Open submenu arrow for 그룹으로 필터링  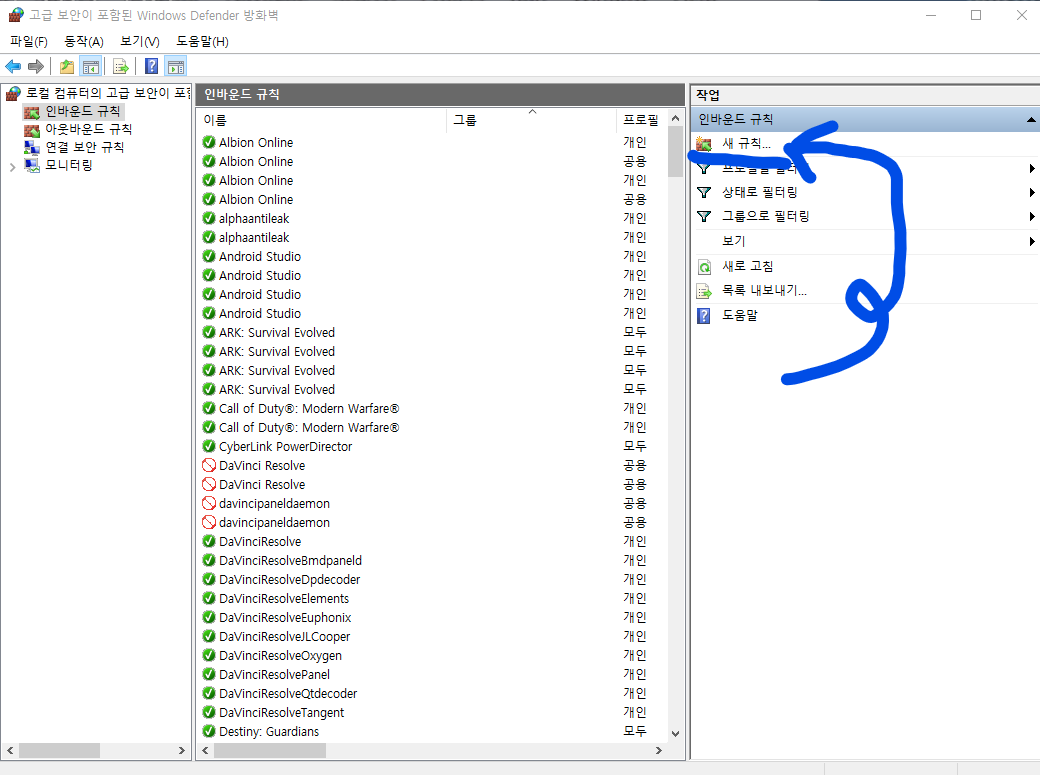point(1032,216)
